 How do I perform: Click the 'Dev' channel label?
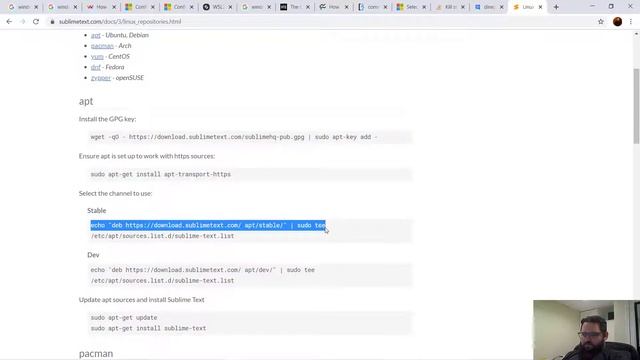tap(93, 255)
